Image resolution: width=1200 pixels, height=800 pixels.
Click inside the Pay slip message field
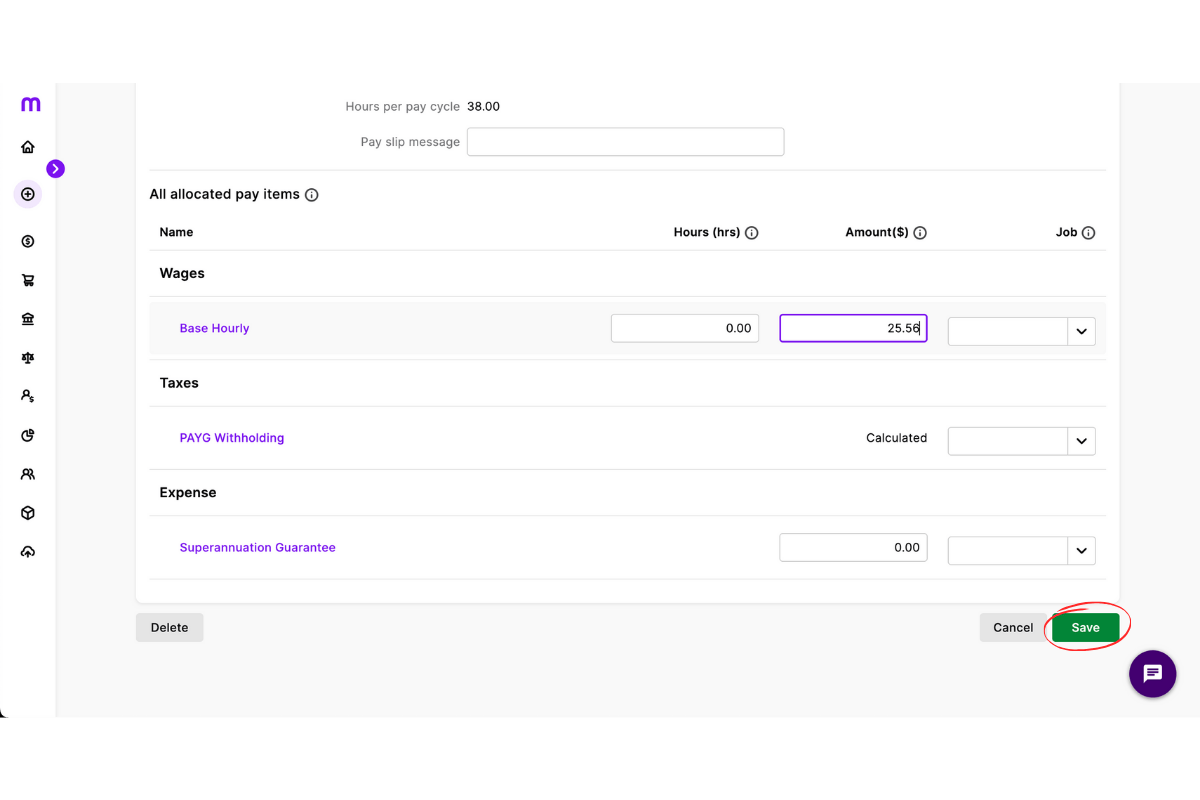[x=625, y=141]
